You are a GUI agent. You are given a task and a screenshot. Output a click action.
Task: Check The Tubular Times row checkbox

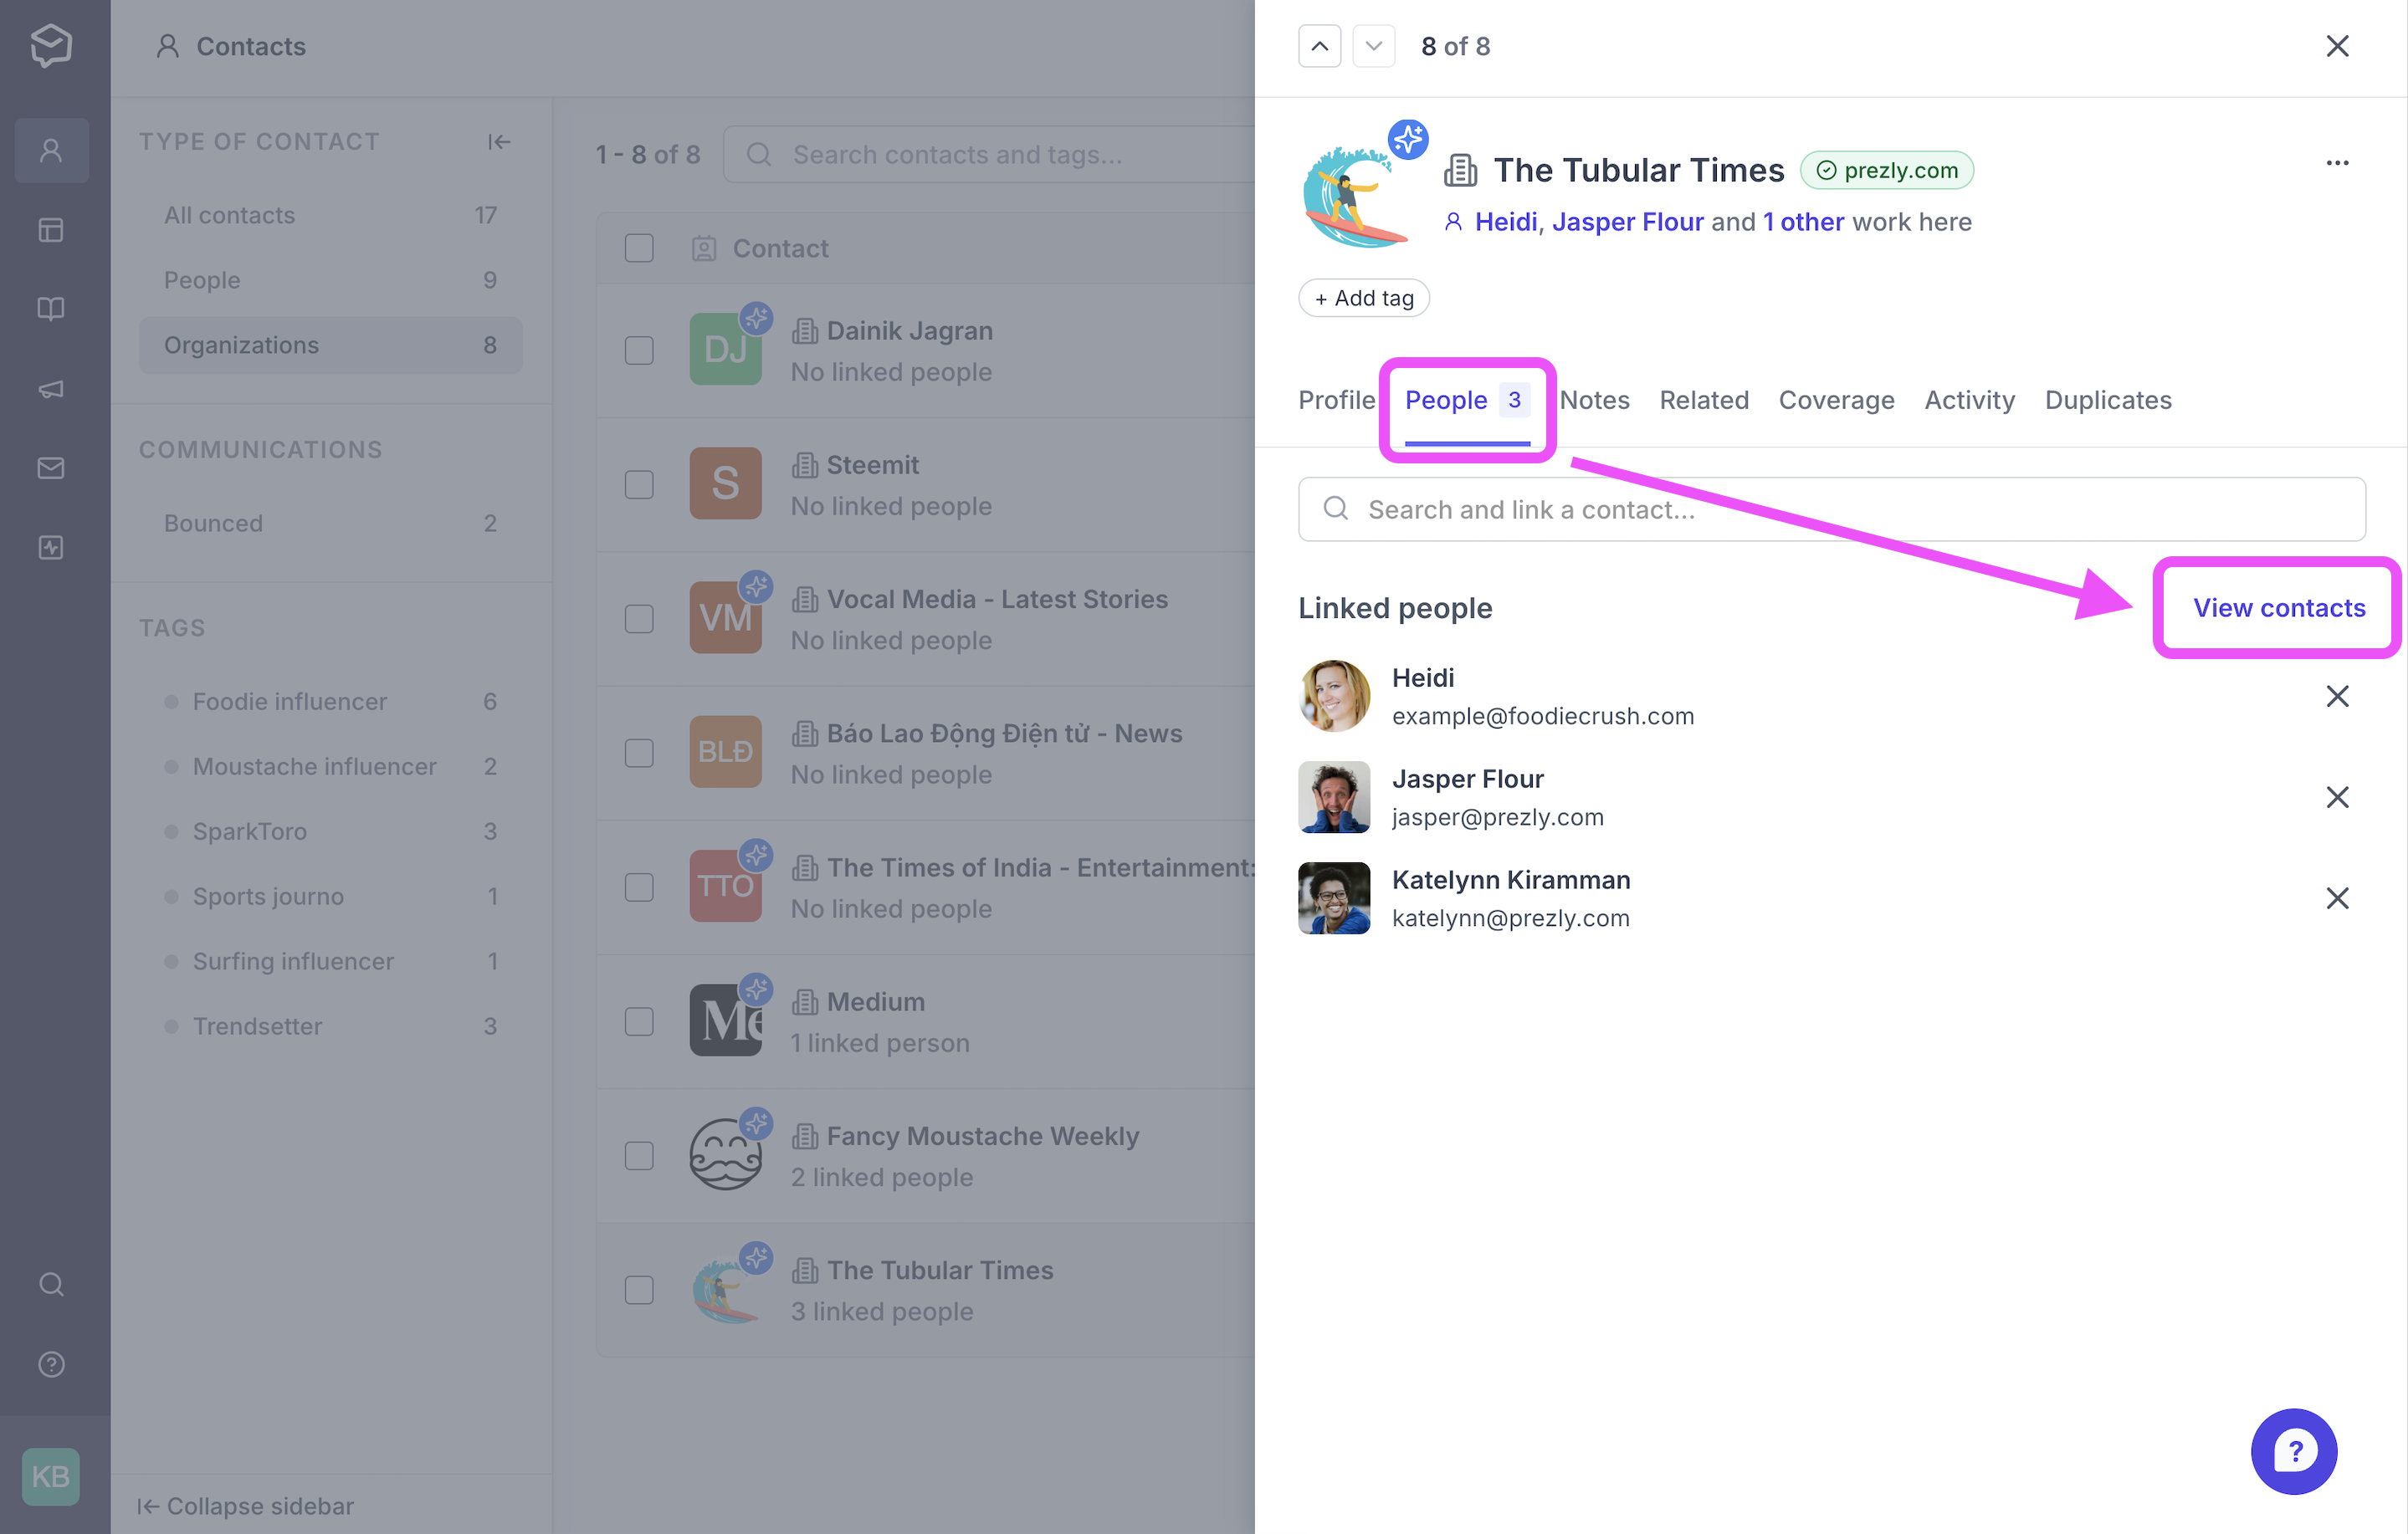[639, 1289]
